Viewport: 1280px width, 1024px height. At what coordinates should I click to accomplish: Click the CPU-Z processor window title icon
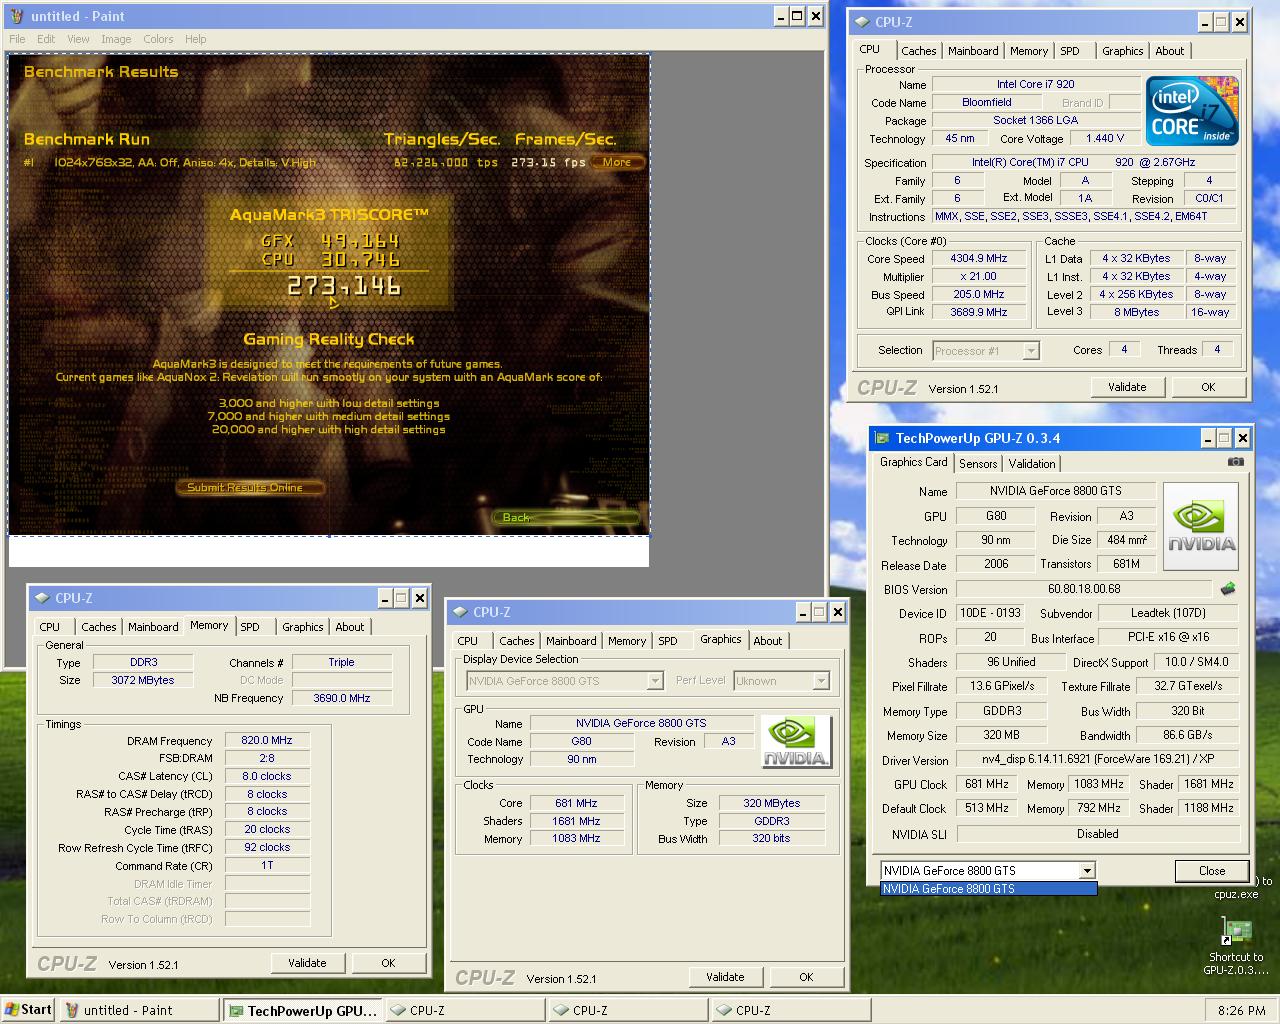point(863,22)
